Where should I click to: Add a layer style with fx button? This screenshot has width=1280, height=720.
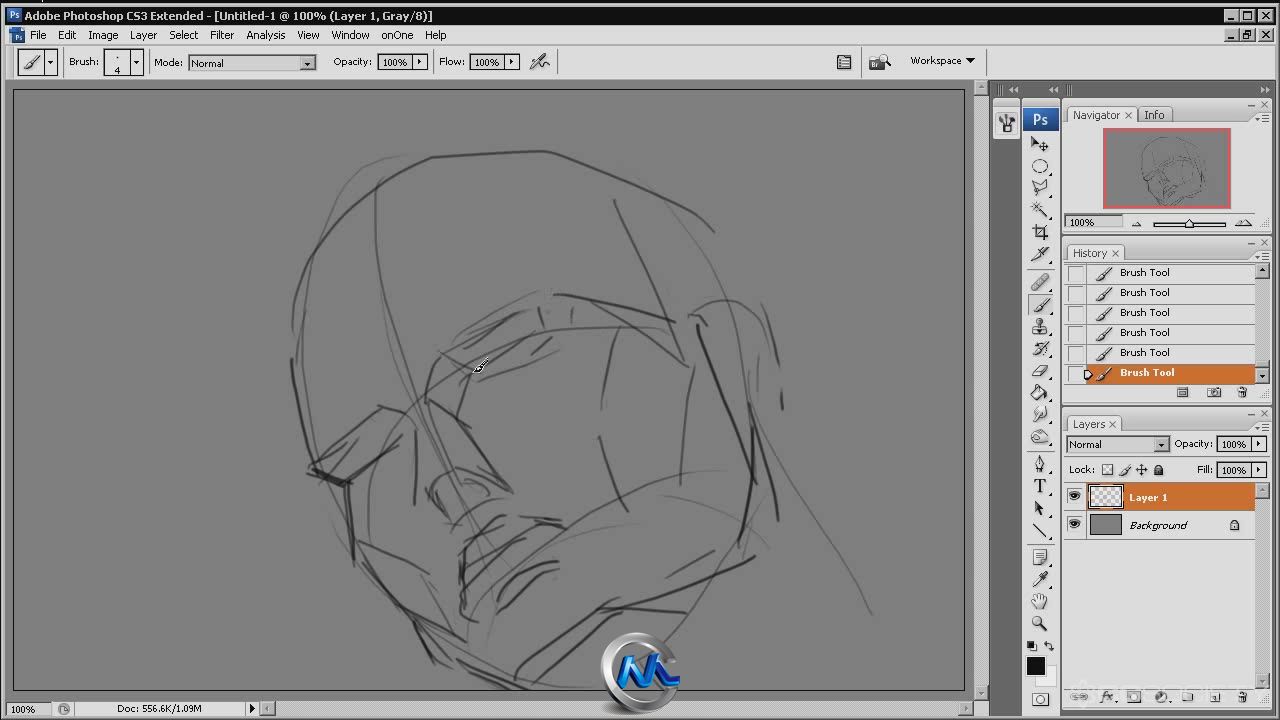tap(1108, 697)
